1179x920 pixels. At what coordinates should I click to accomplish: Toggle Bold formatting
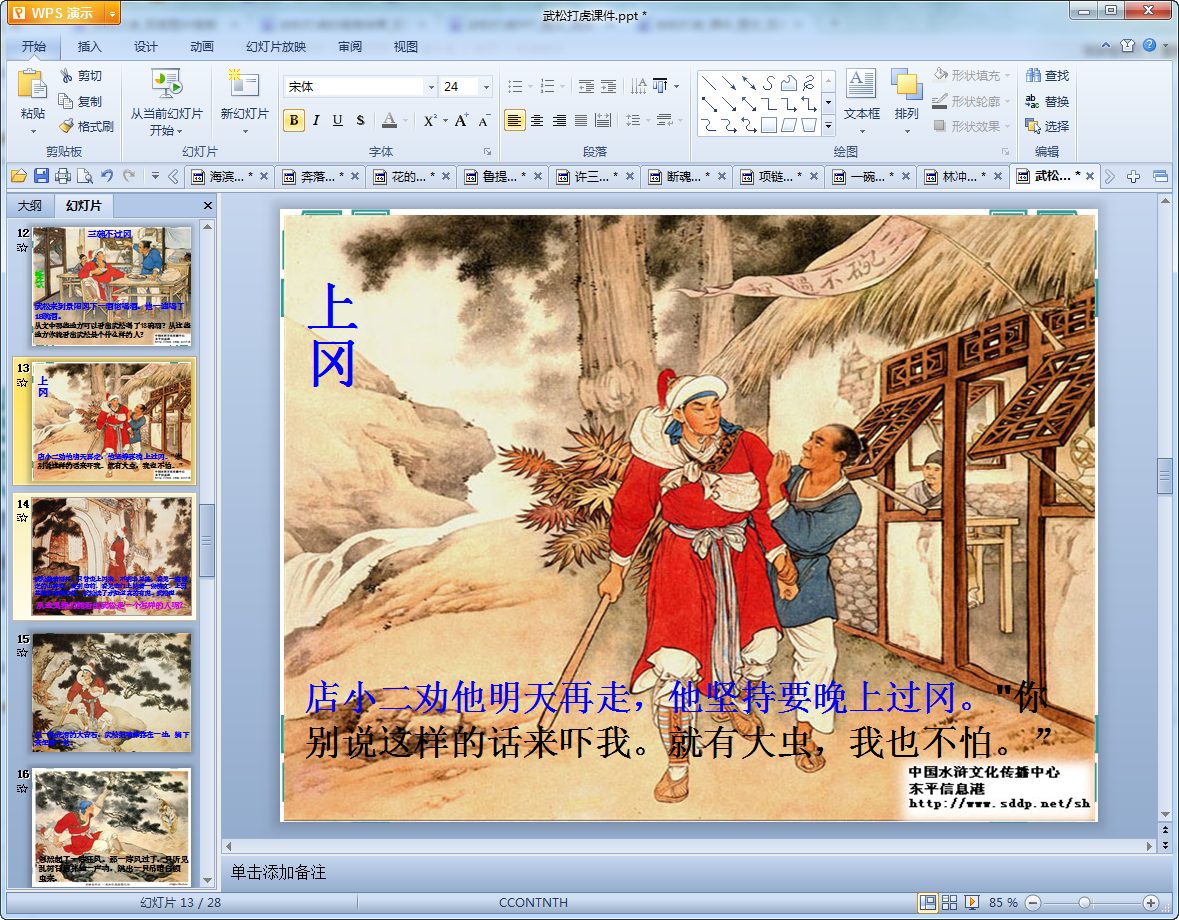click(x=294, y=120)
